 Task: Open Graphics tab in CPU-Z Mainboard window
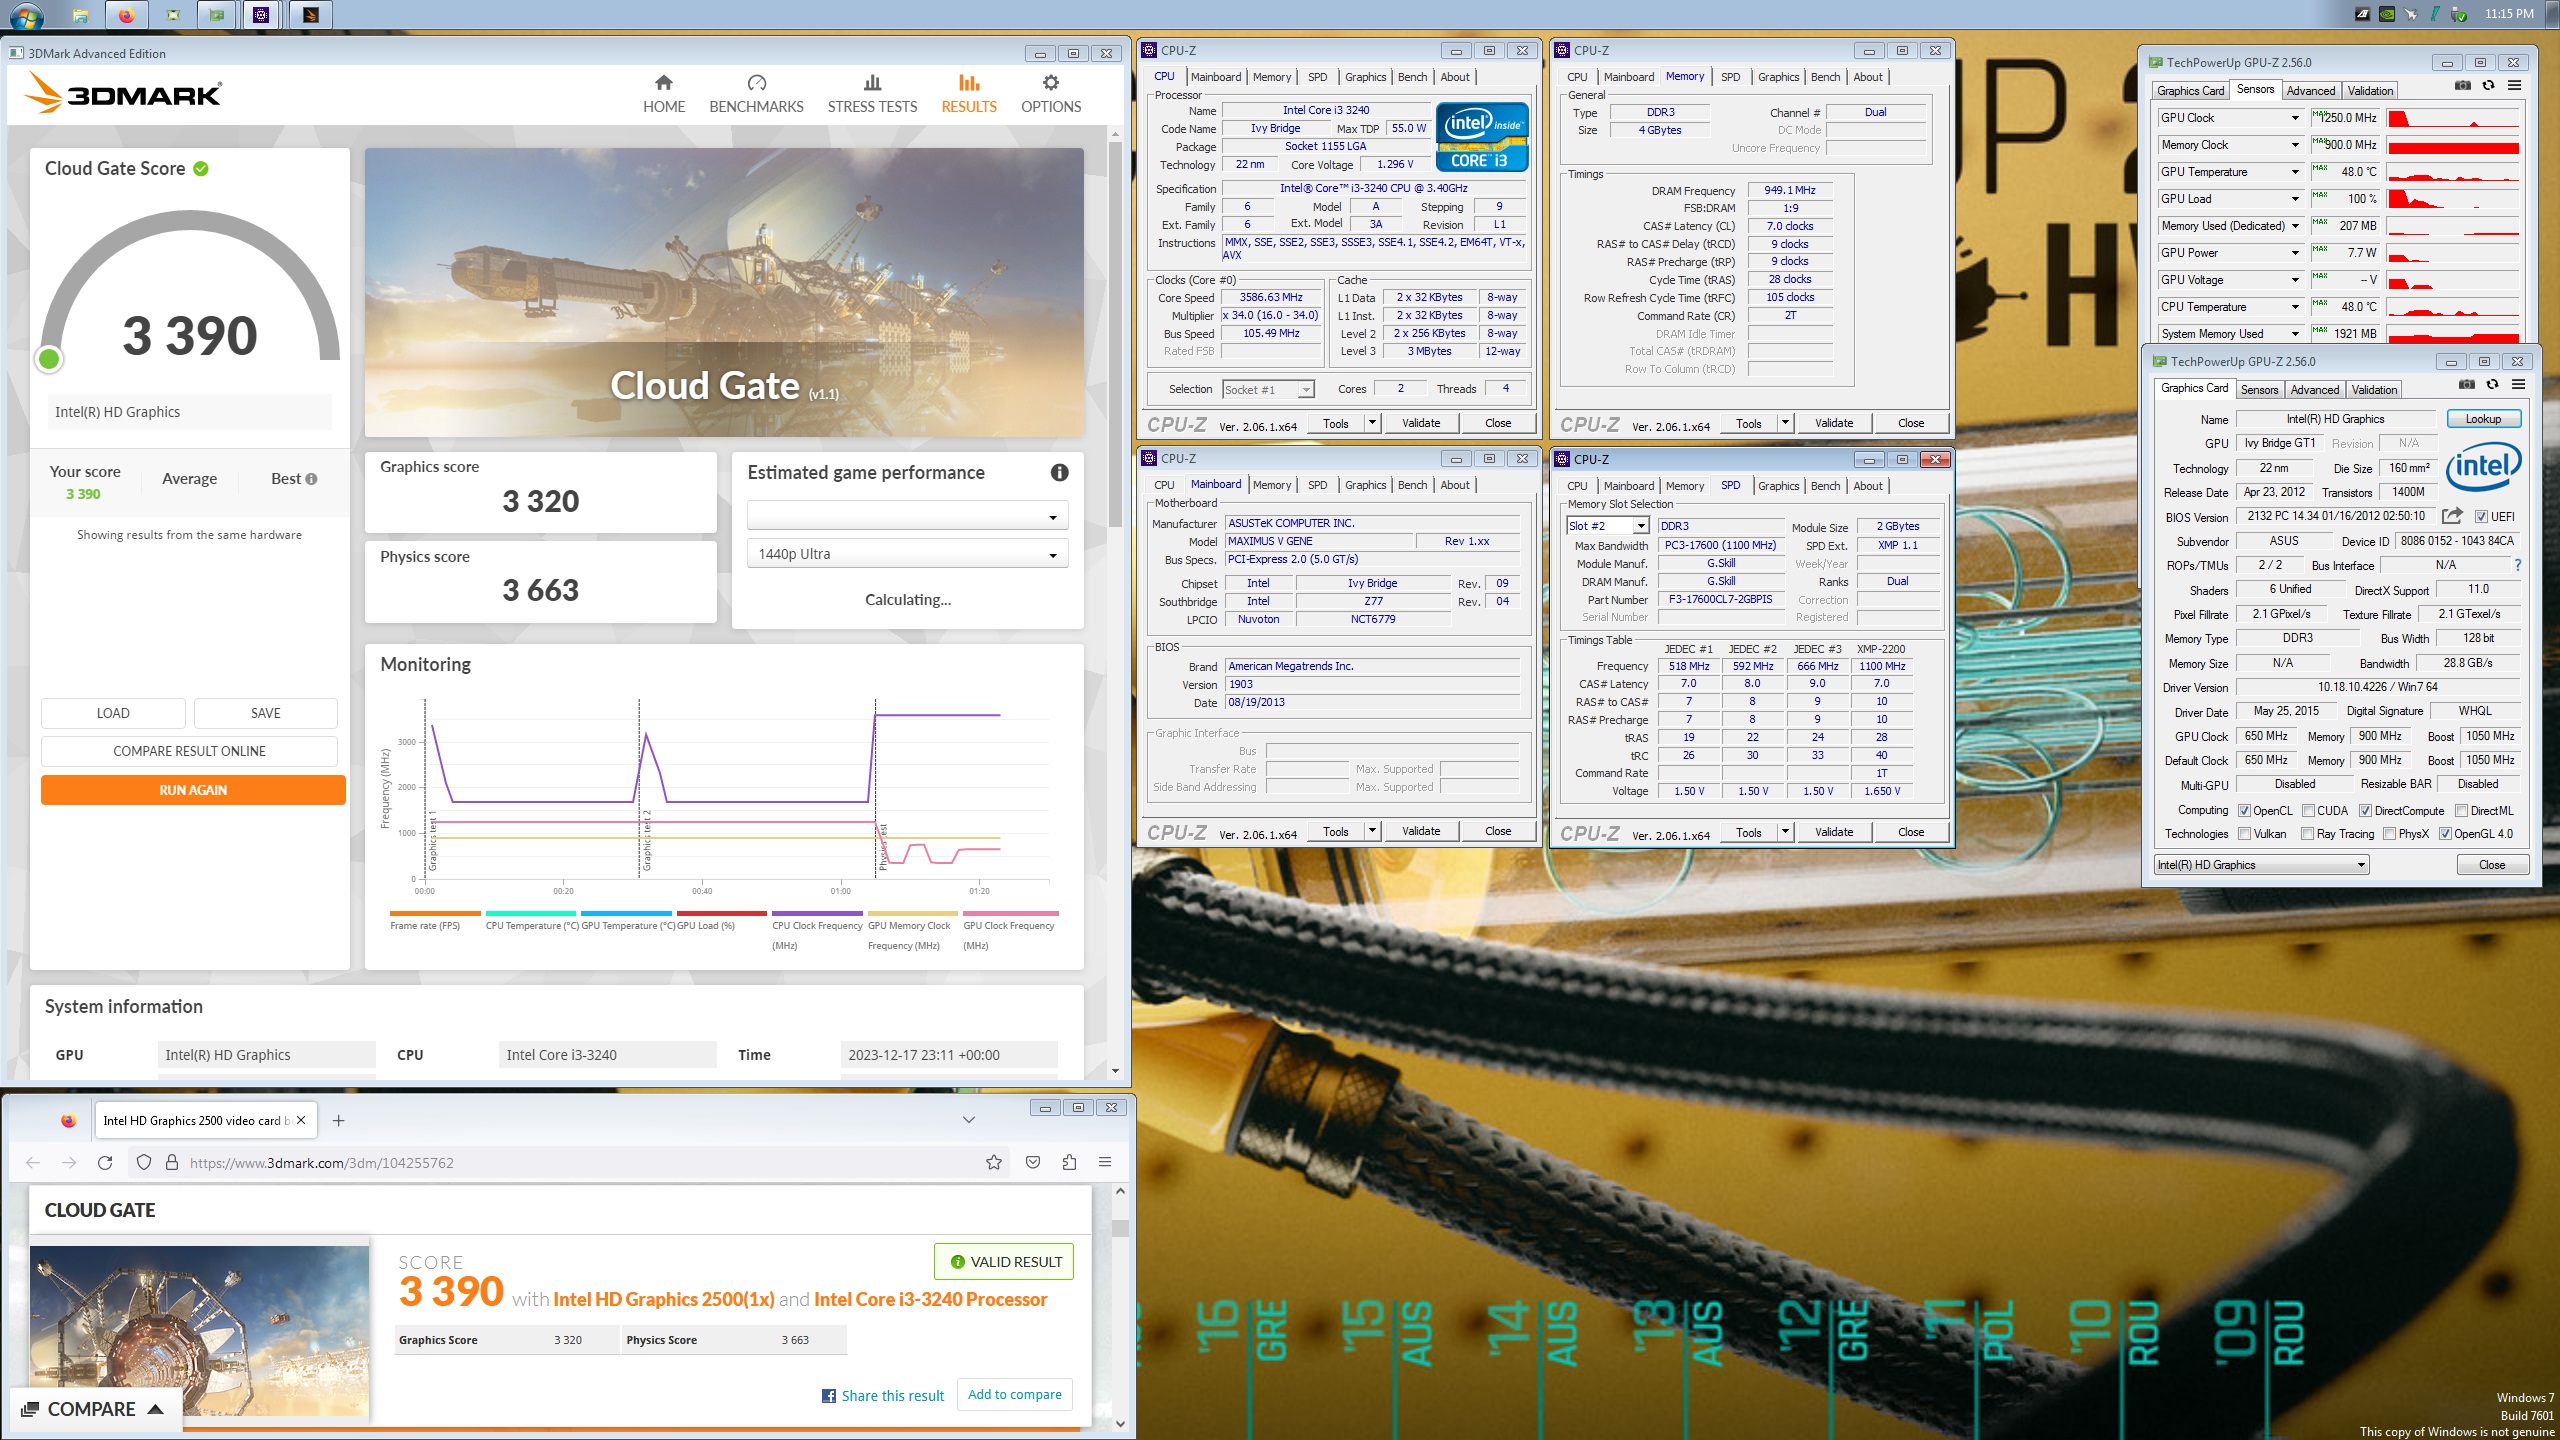pyautogui.click(x=1365, y=485)
